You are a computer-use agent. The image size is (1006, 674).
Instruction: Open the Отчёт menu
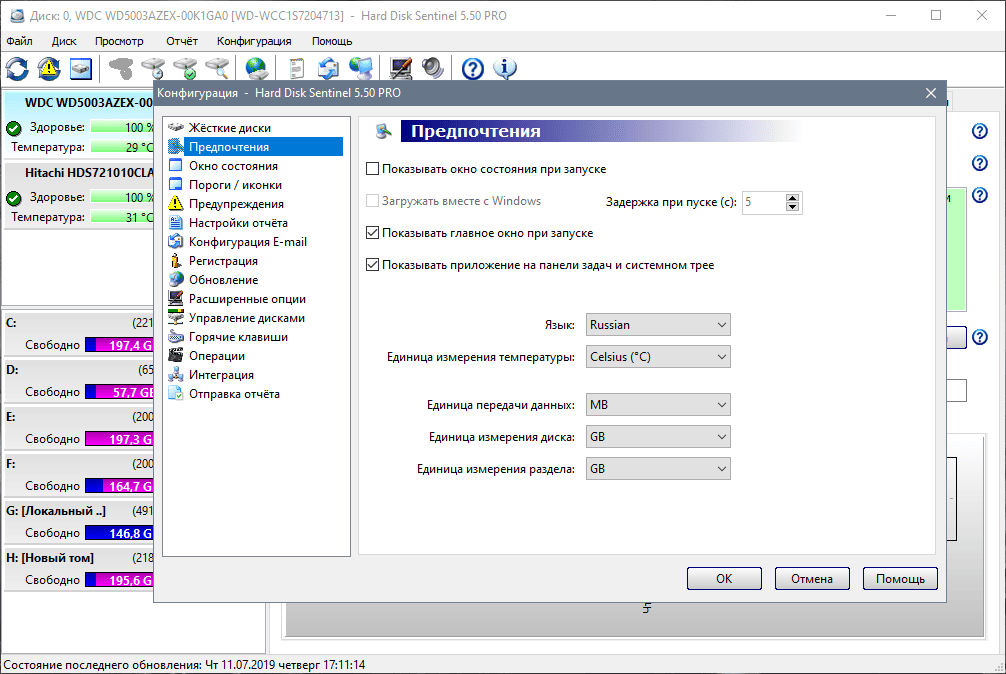point(181,41)
